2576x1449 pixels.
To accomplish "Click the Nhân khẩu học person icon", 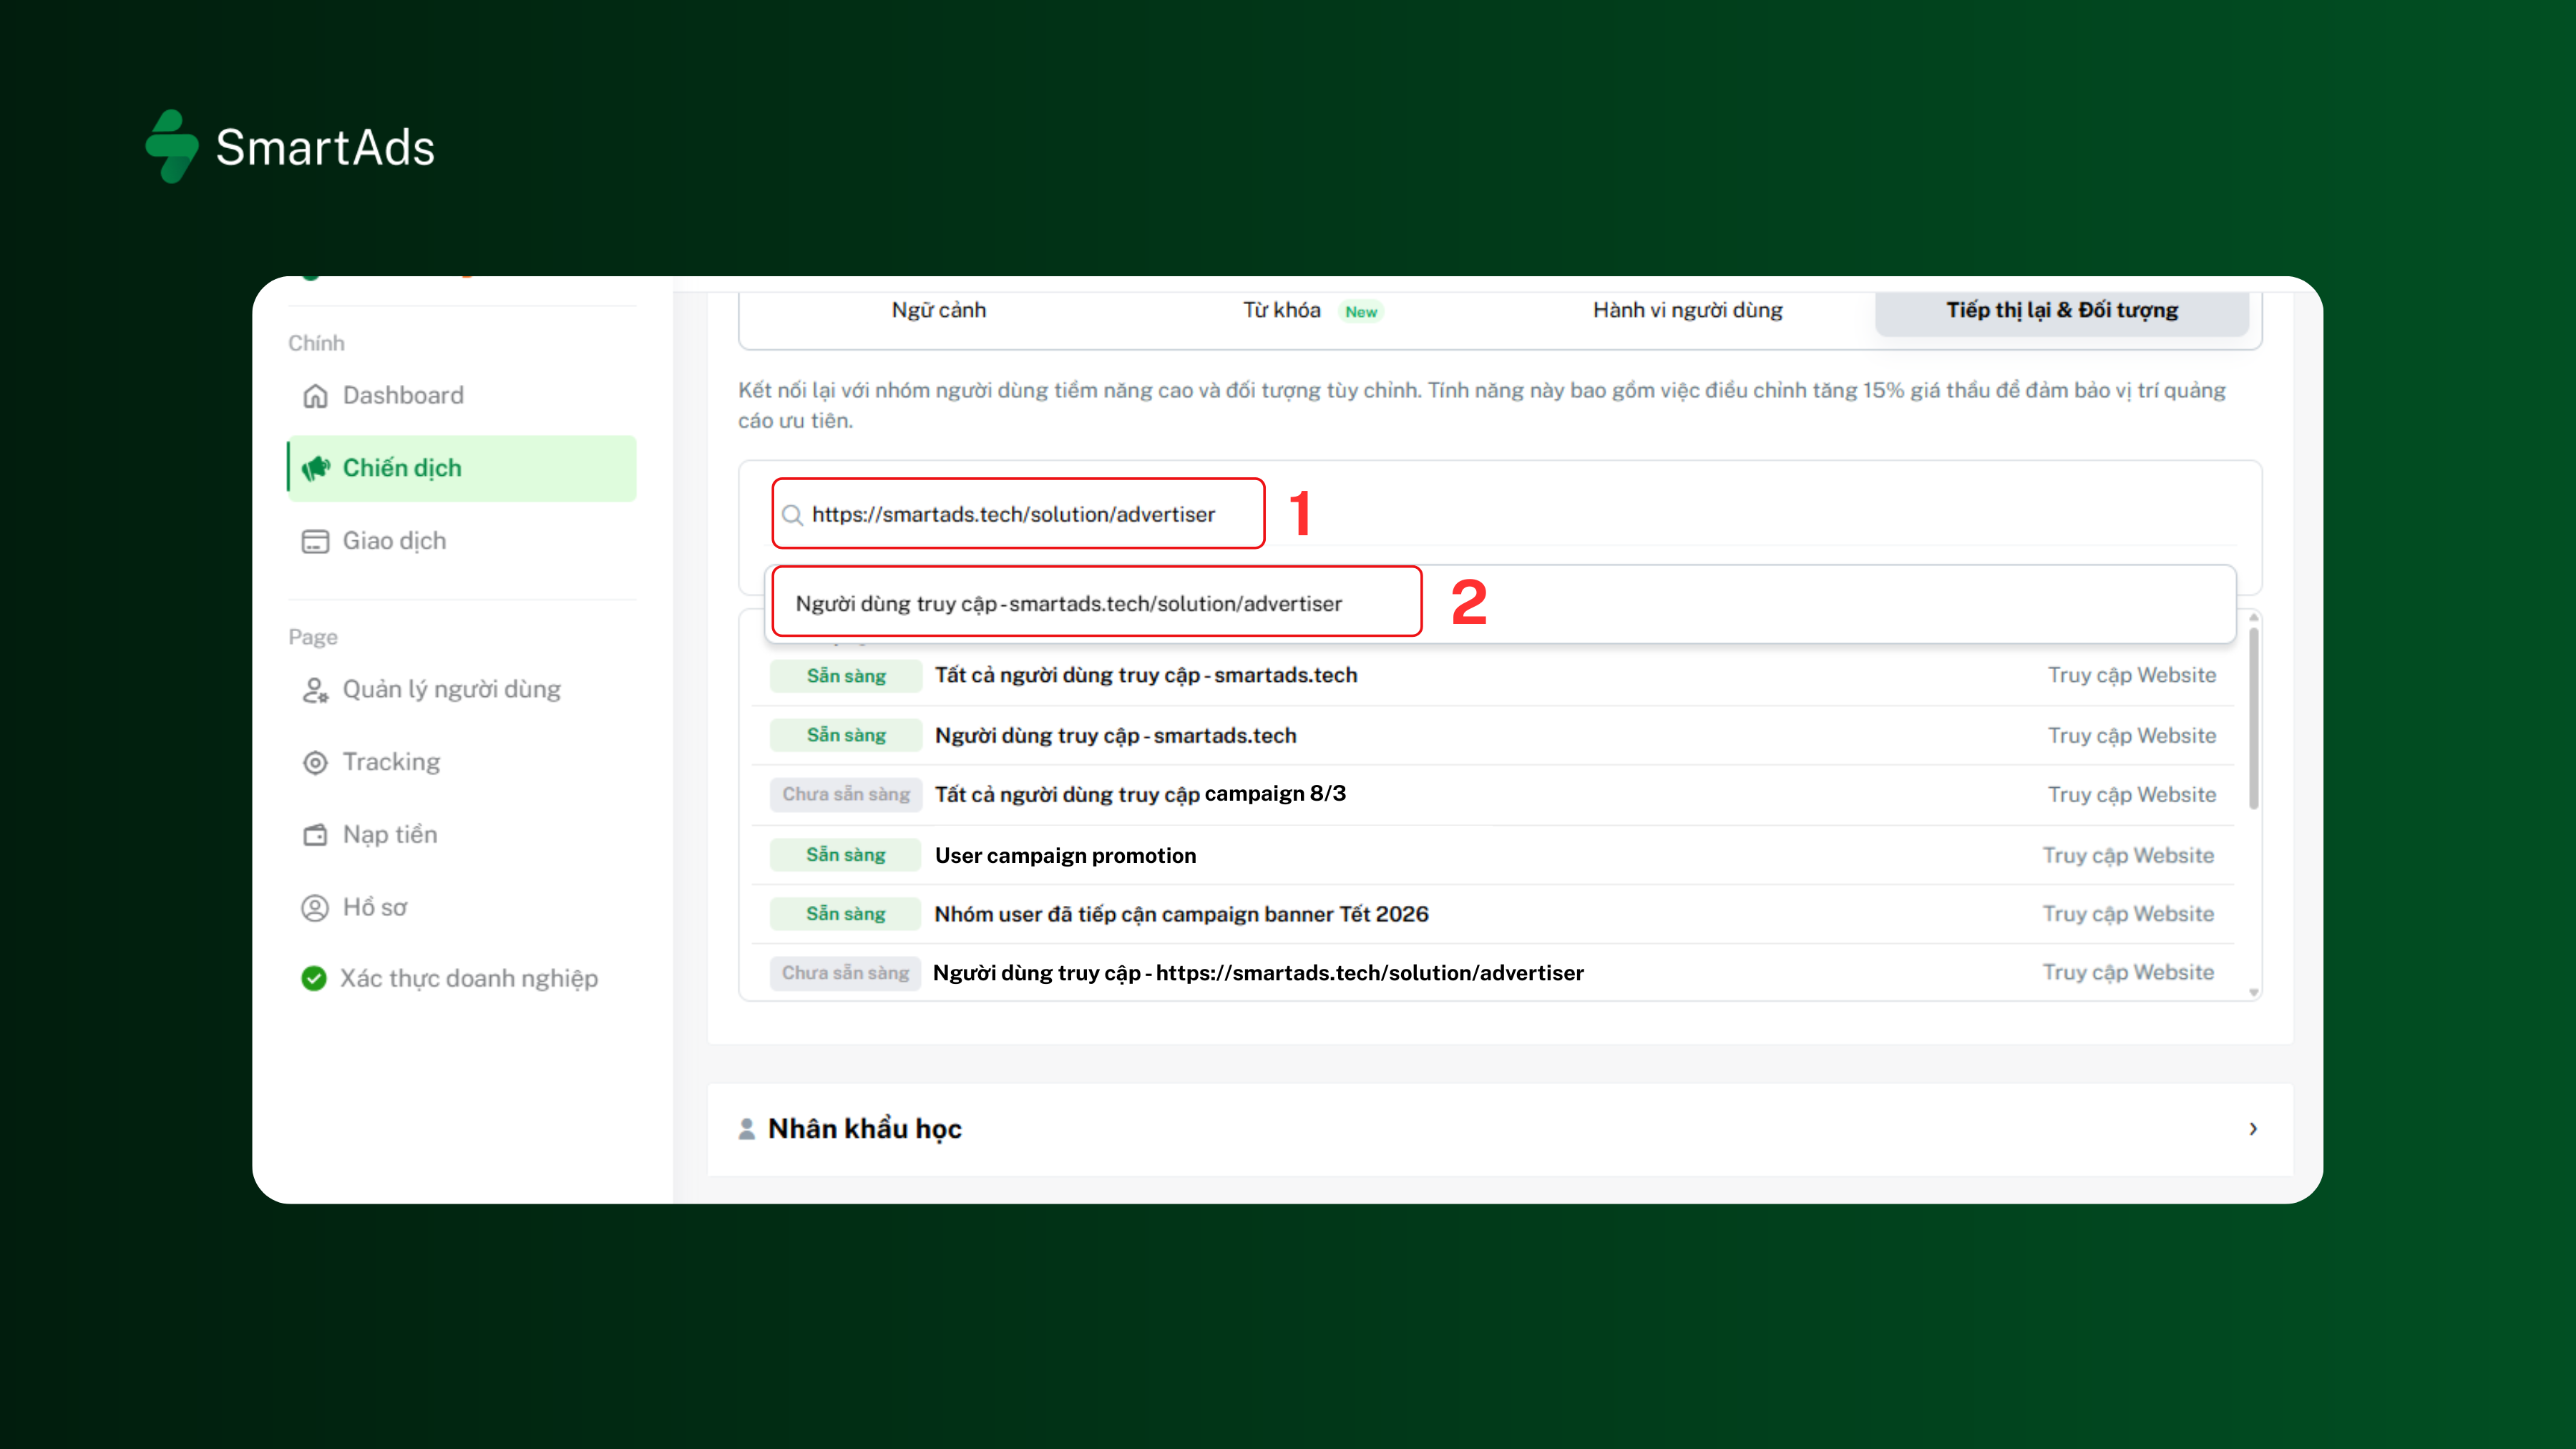I will [x=746, y=1129].
